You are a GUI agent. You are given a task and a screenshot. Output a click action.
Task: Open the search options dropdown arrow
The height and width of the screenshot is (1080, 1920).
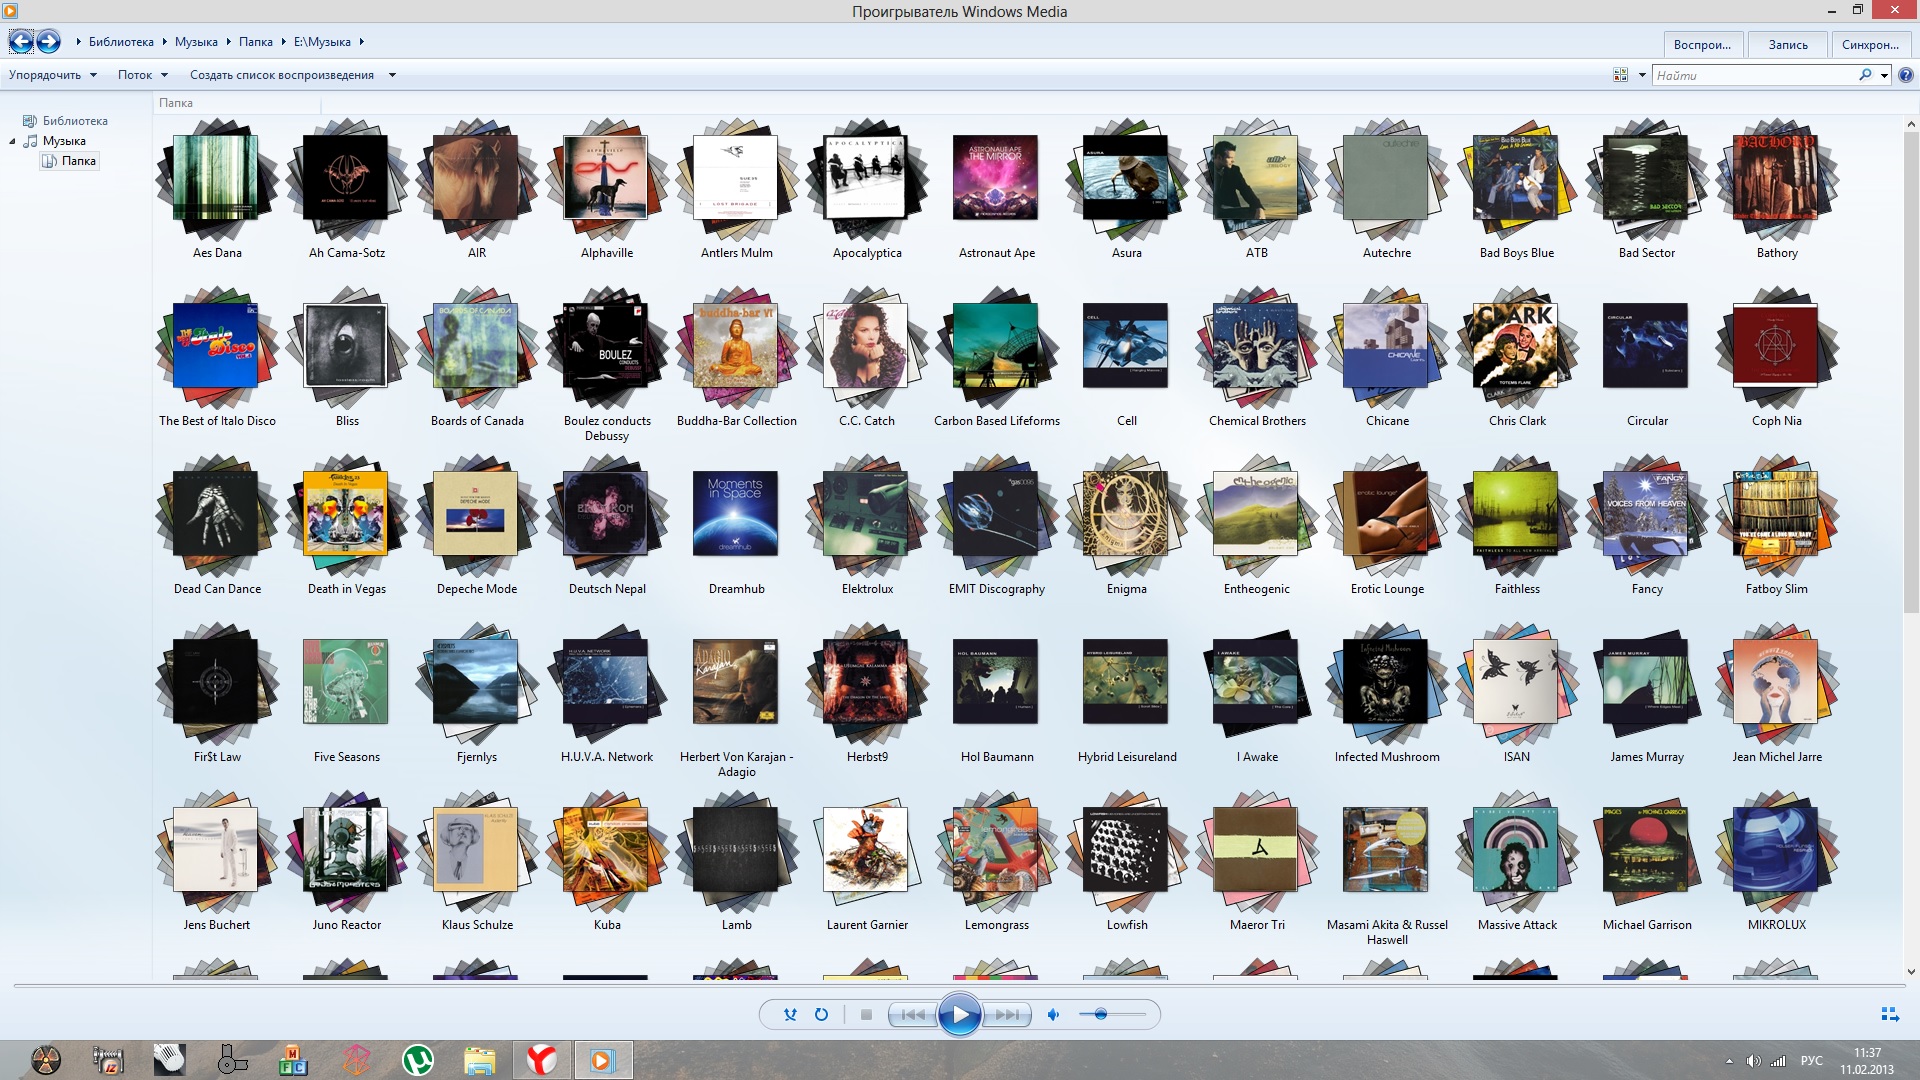coord(1884,75)
